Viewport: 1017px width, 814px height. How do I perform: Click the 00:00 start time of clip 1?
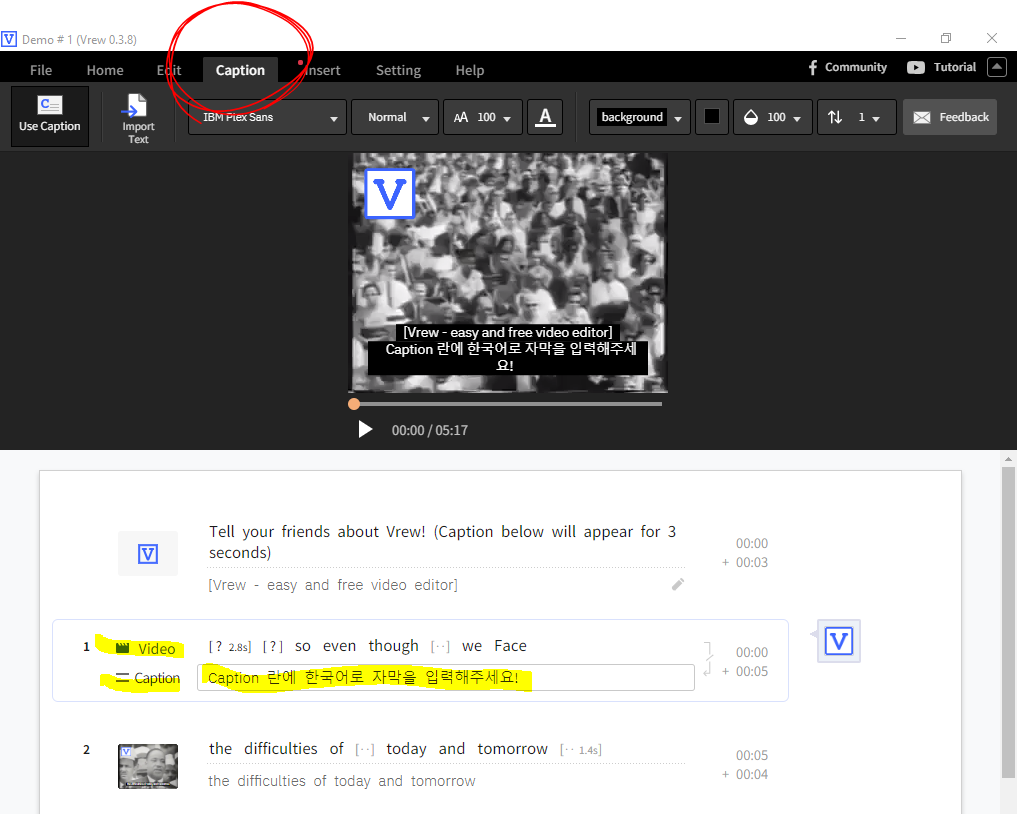click(x=752, y=652)
